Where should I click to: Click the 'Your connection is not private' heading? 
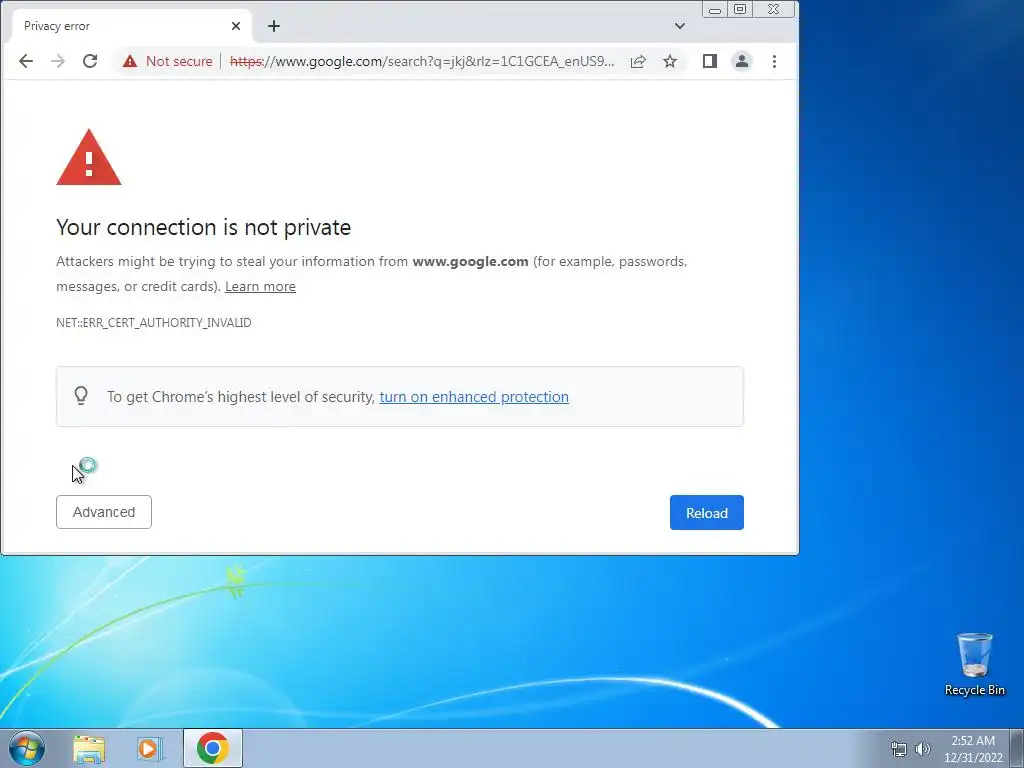pyautogui.click(x=204, y=227)
